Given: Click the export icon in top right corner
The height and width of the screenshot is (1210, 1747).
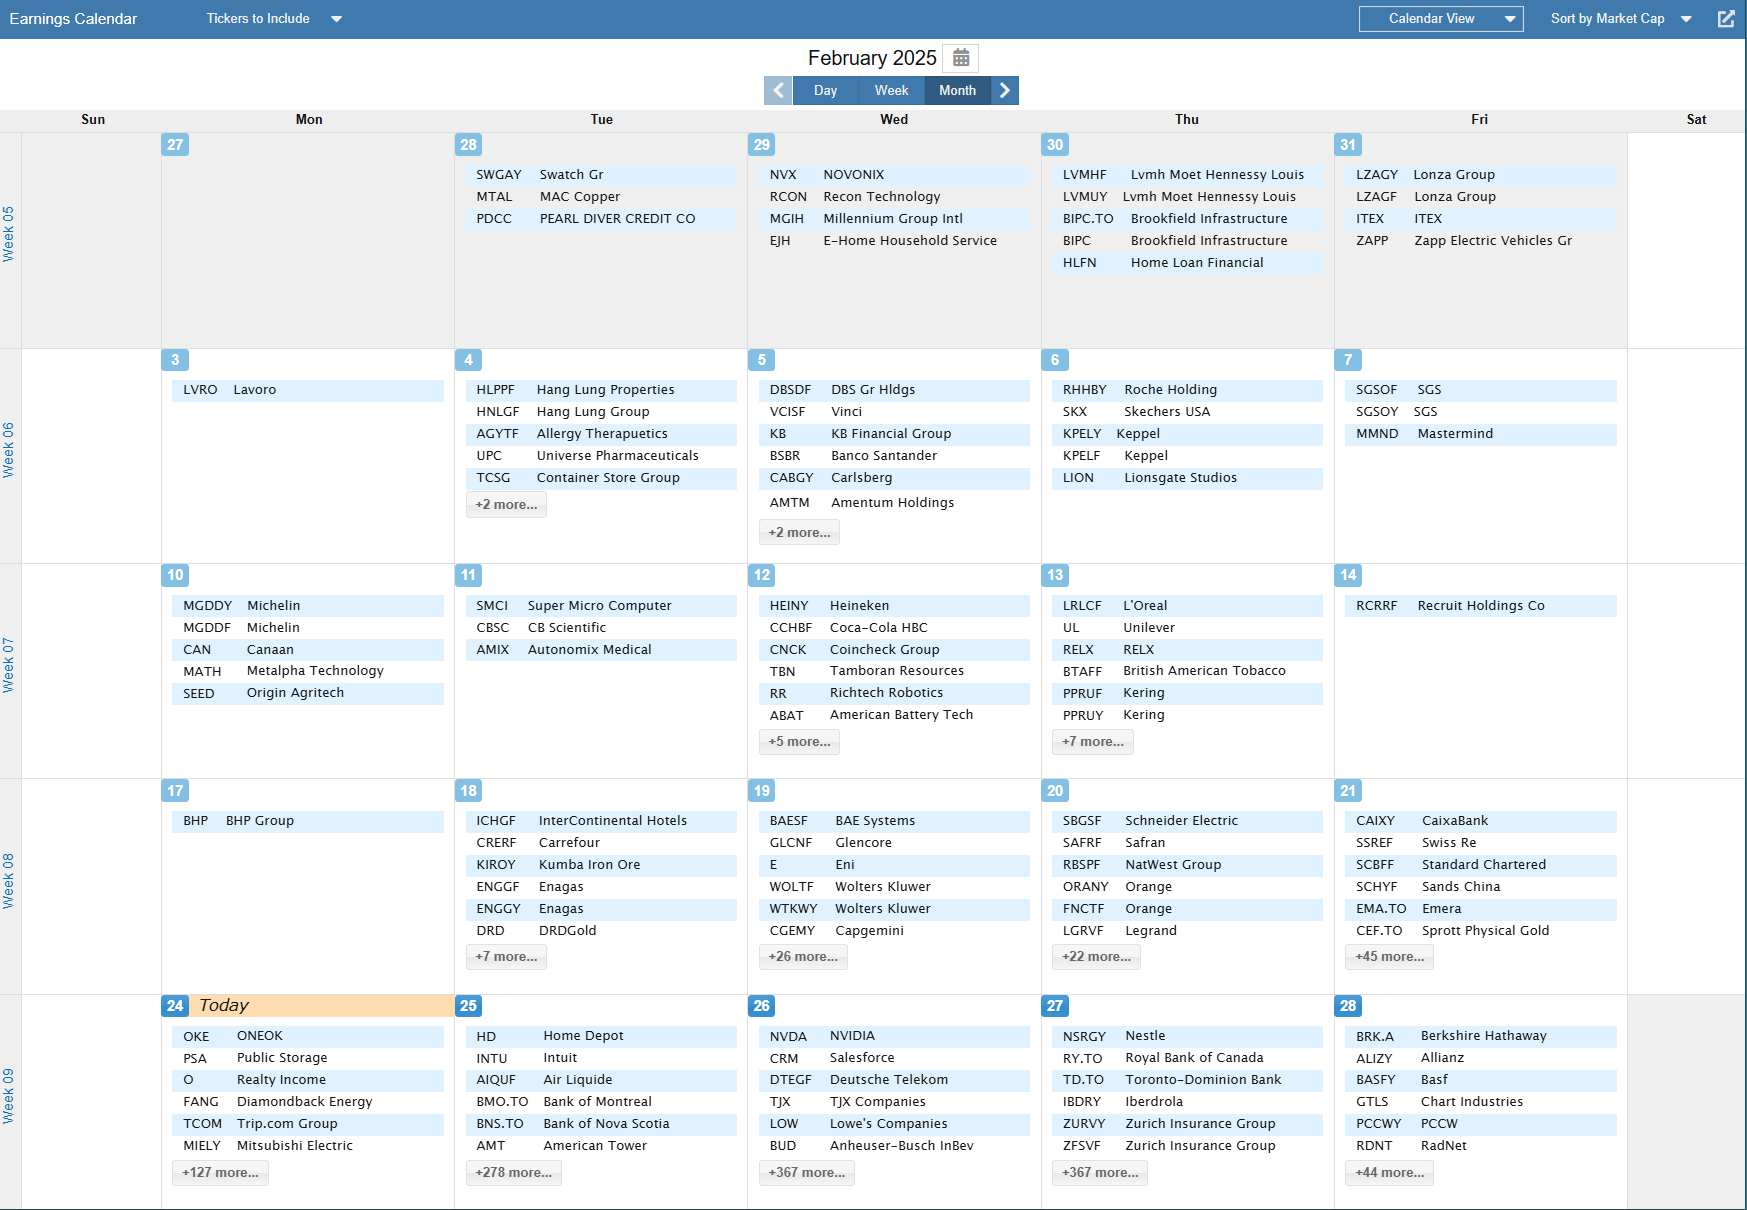Looking at the screenshot, I should (x=1726, y=18).
